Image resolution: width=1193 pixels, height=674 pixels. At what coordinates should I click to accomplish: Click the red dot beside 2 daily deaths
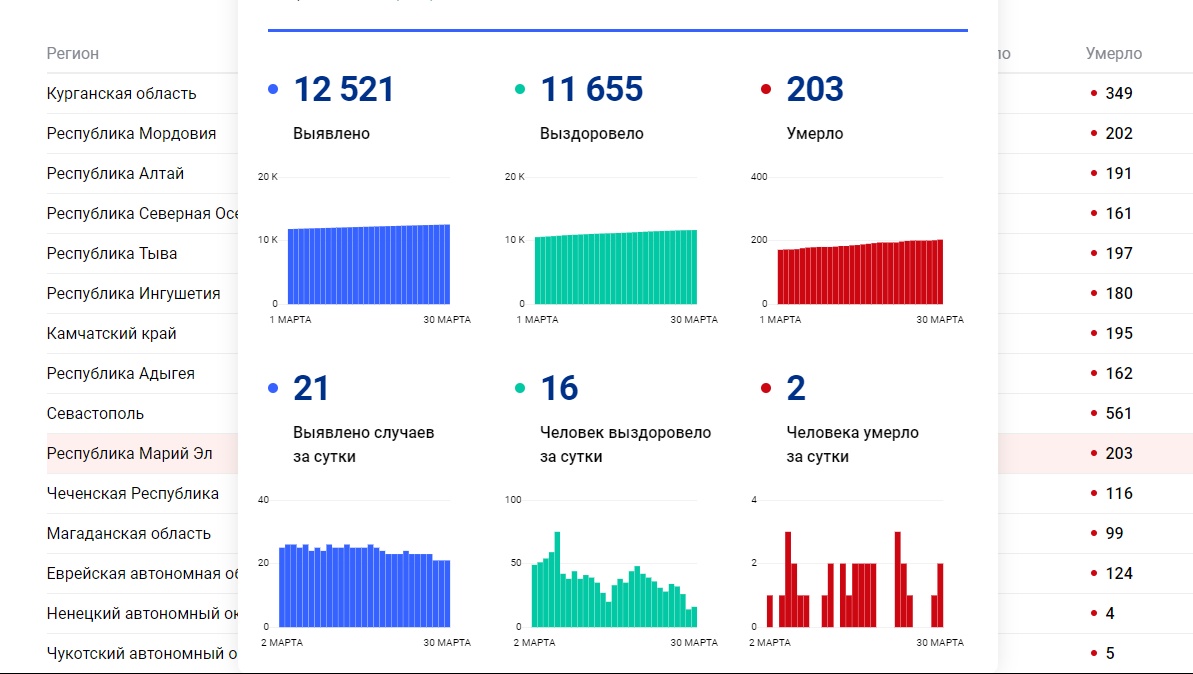[766, 388]
